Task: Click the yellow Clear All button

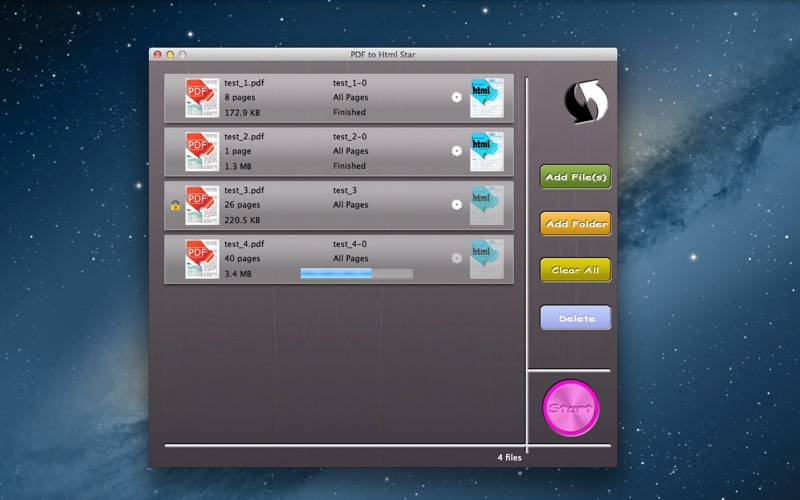Action: pyautogui.click(x=575, y=270)
